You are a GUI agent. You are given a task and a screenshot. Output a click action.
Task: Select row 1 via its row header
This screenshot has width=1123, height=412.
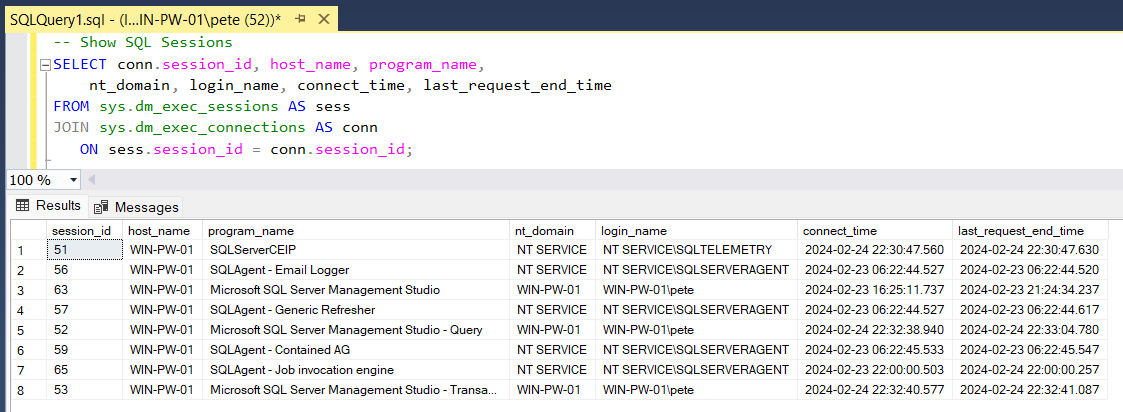click(22, 250)
